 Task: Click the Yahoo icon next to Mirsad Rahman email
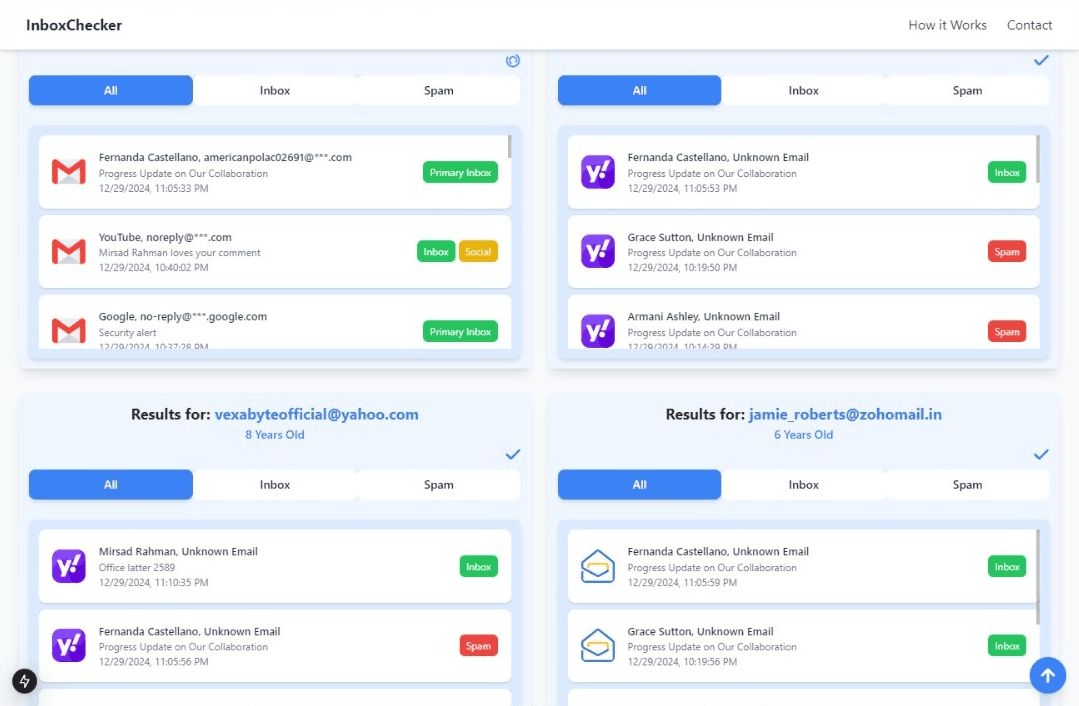click(x=68, y=566)
